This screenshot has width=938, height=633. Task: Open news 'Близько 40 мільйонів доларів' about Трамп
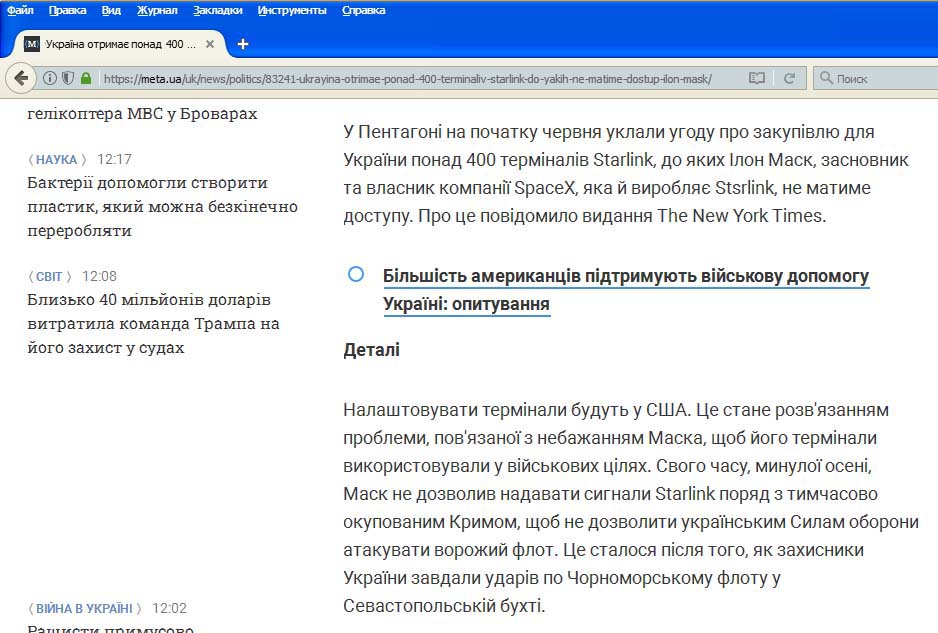click(x=153, y=324)
